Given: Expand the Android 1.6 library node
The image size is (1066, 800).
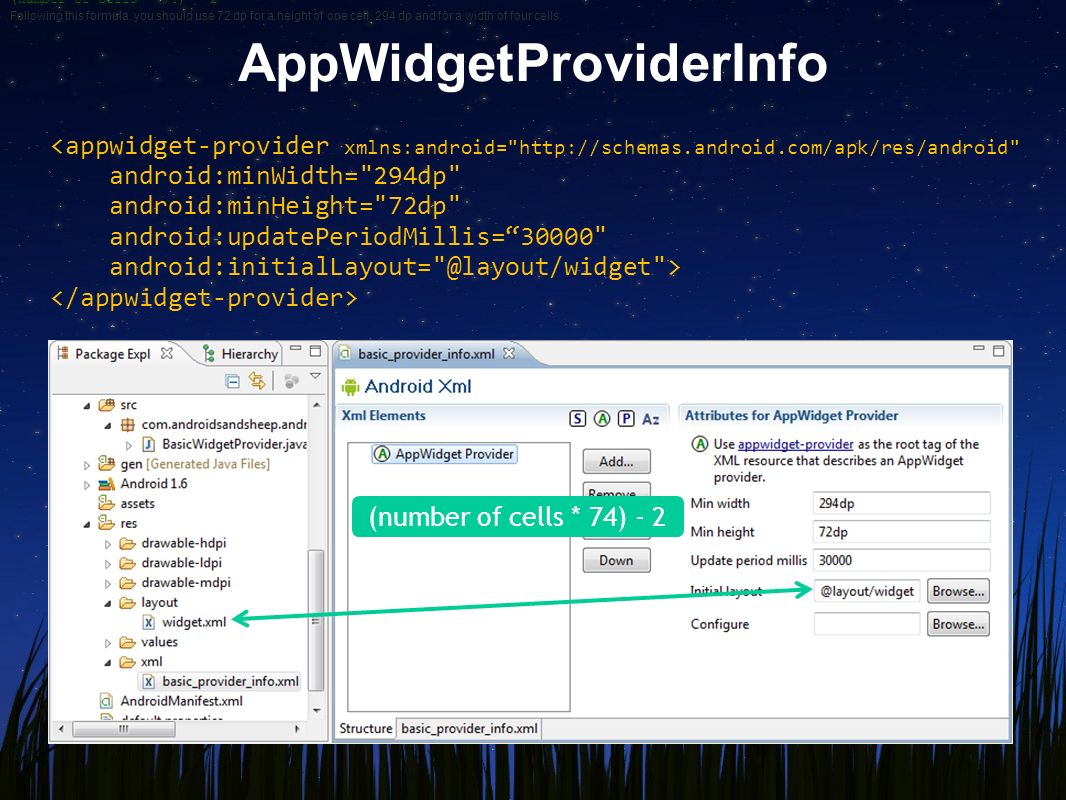Looking at the screenshot, I should (x=86, y=485).
